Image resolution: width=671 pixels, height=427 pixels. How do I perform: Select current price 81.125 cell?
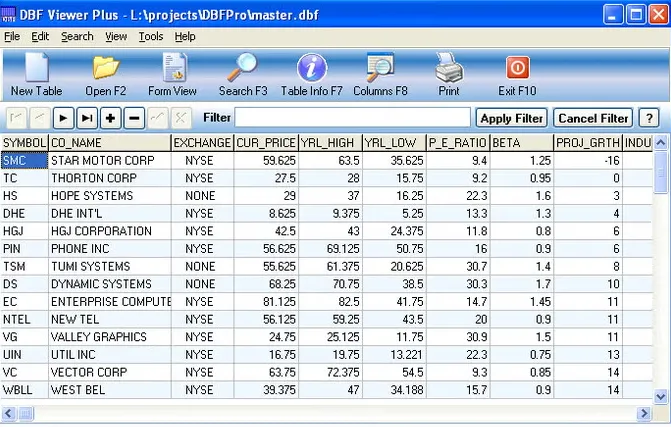click(x=266, y=302)
